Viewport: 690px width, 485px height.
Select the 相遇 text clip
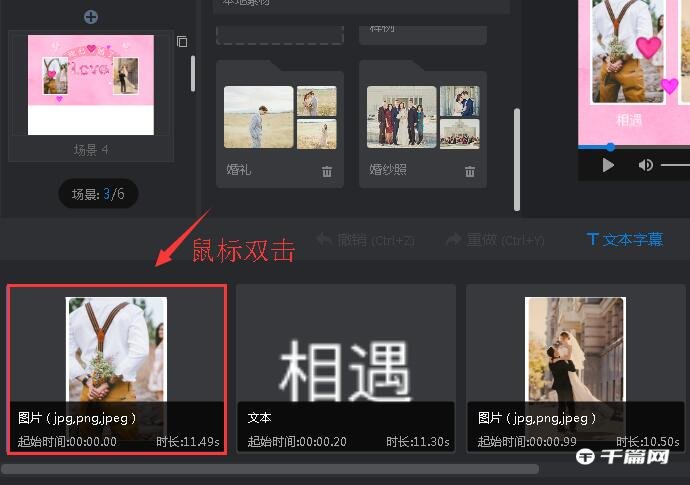tap(346, 368)
